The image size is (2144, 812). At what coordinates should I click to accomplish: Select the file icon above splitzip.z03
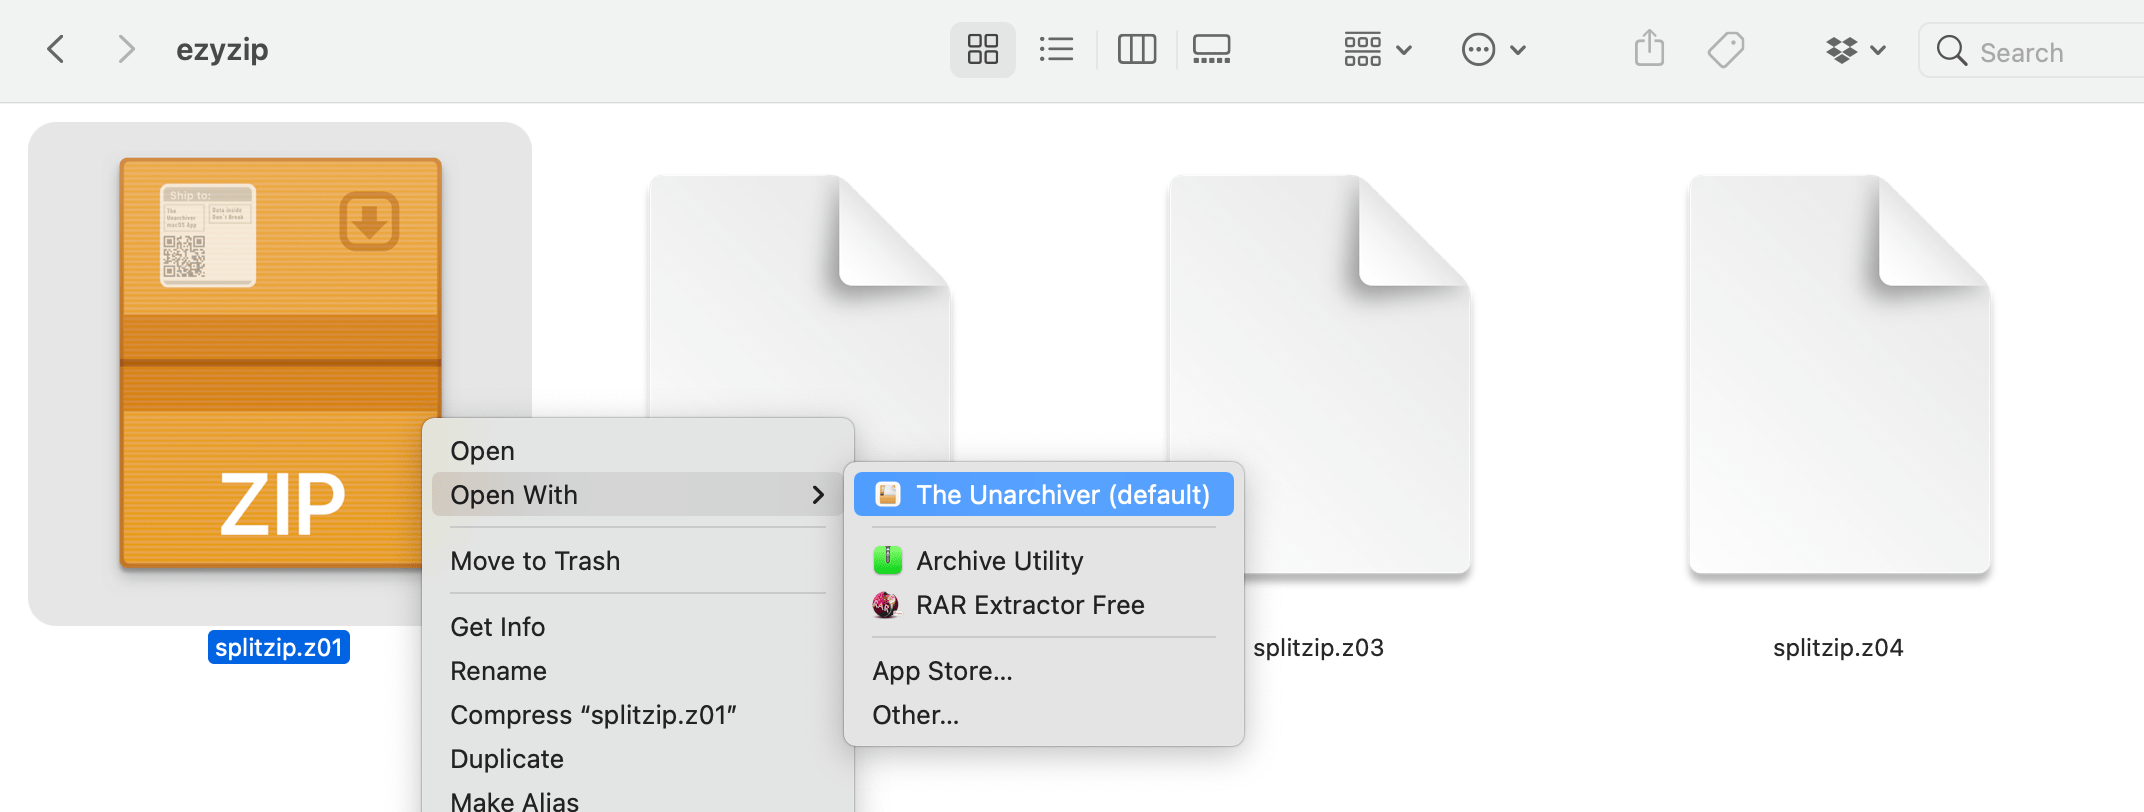click(1319, 374)
